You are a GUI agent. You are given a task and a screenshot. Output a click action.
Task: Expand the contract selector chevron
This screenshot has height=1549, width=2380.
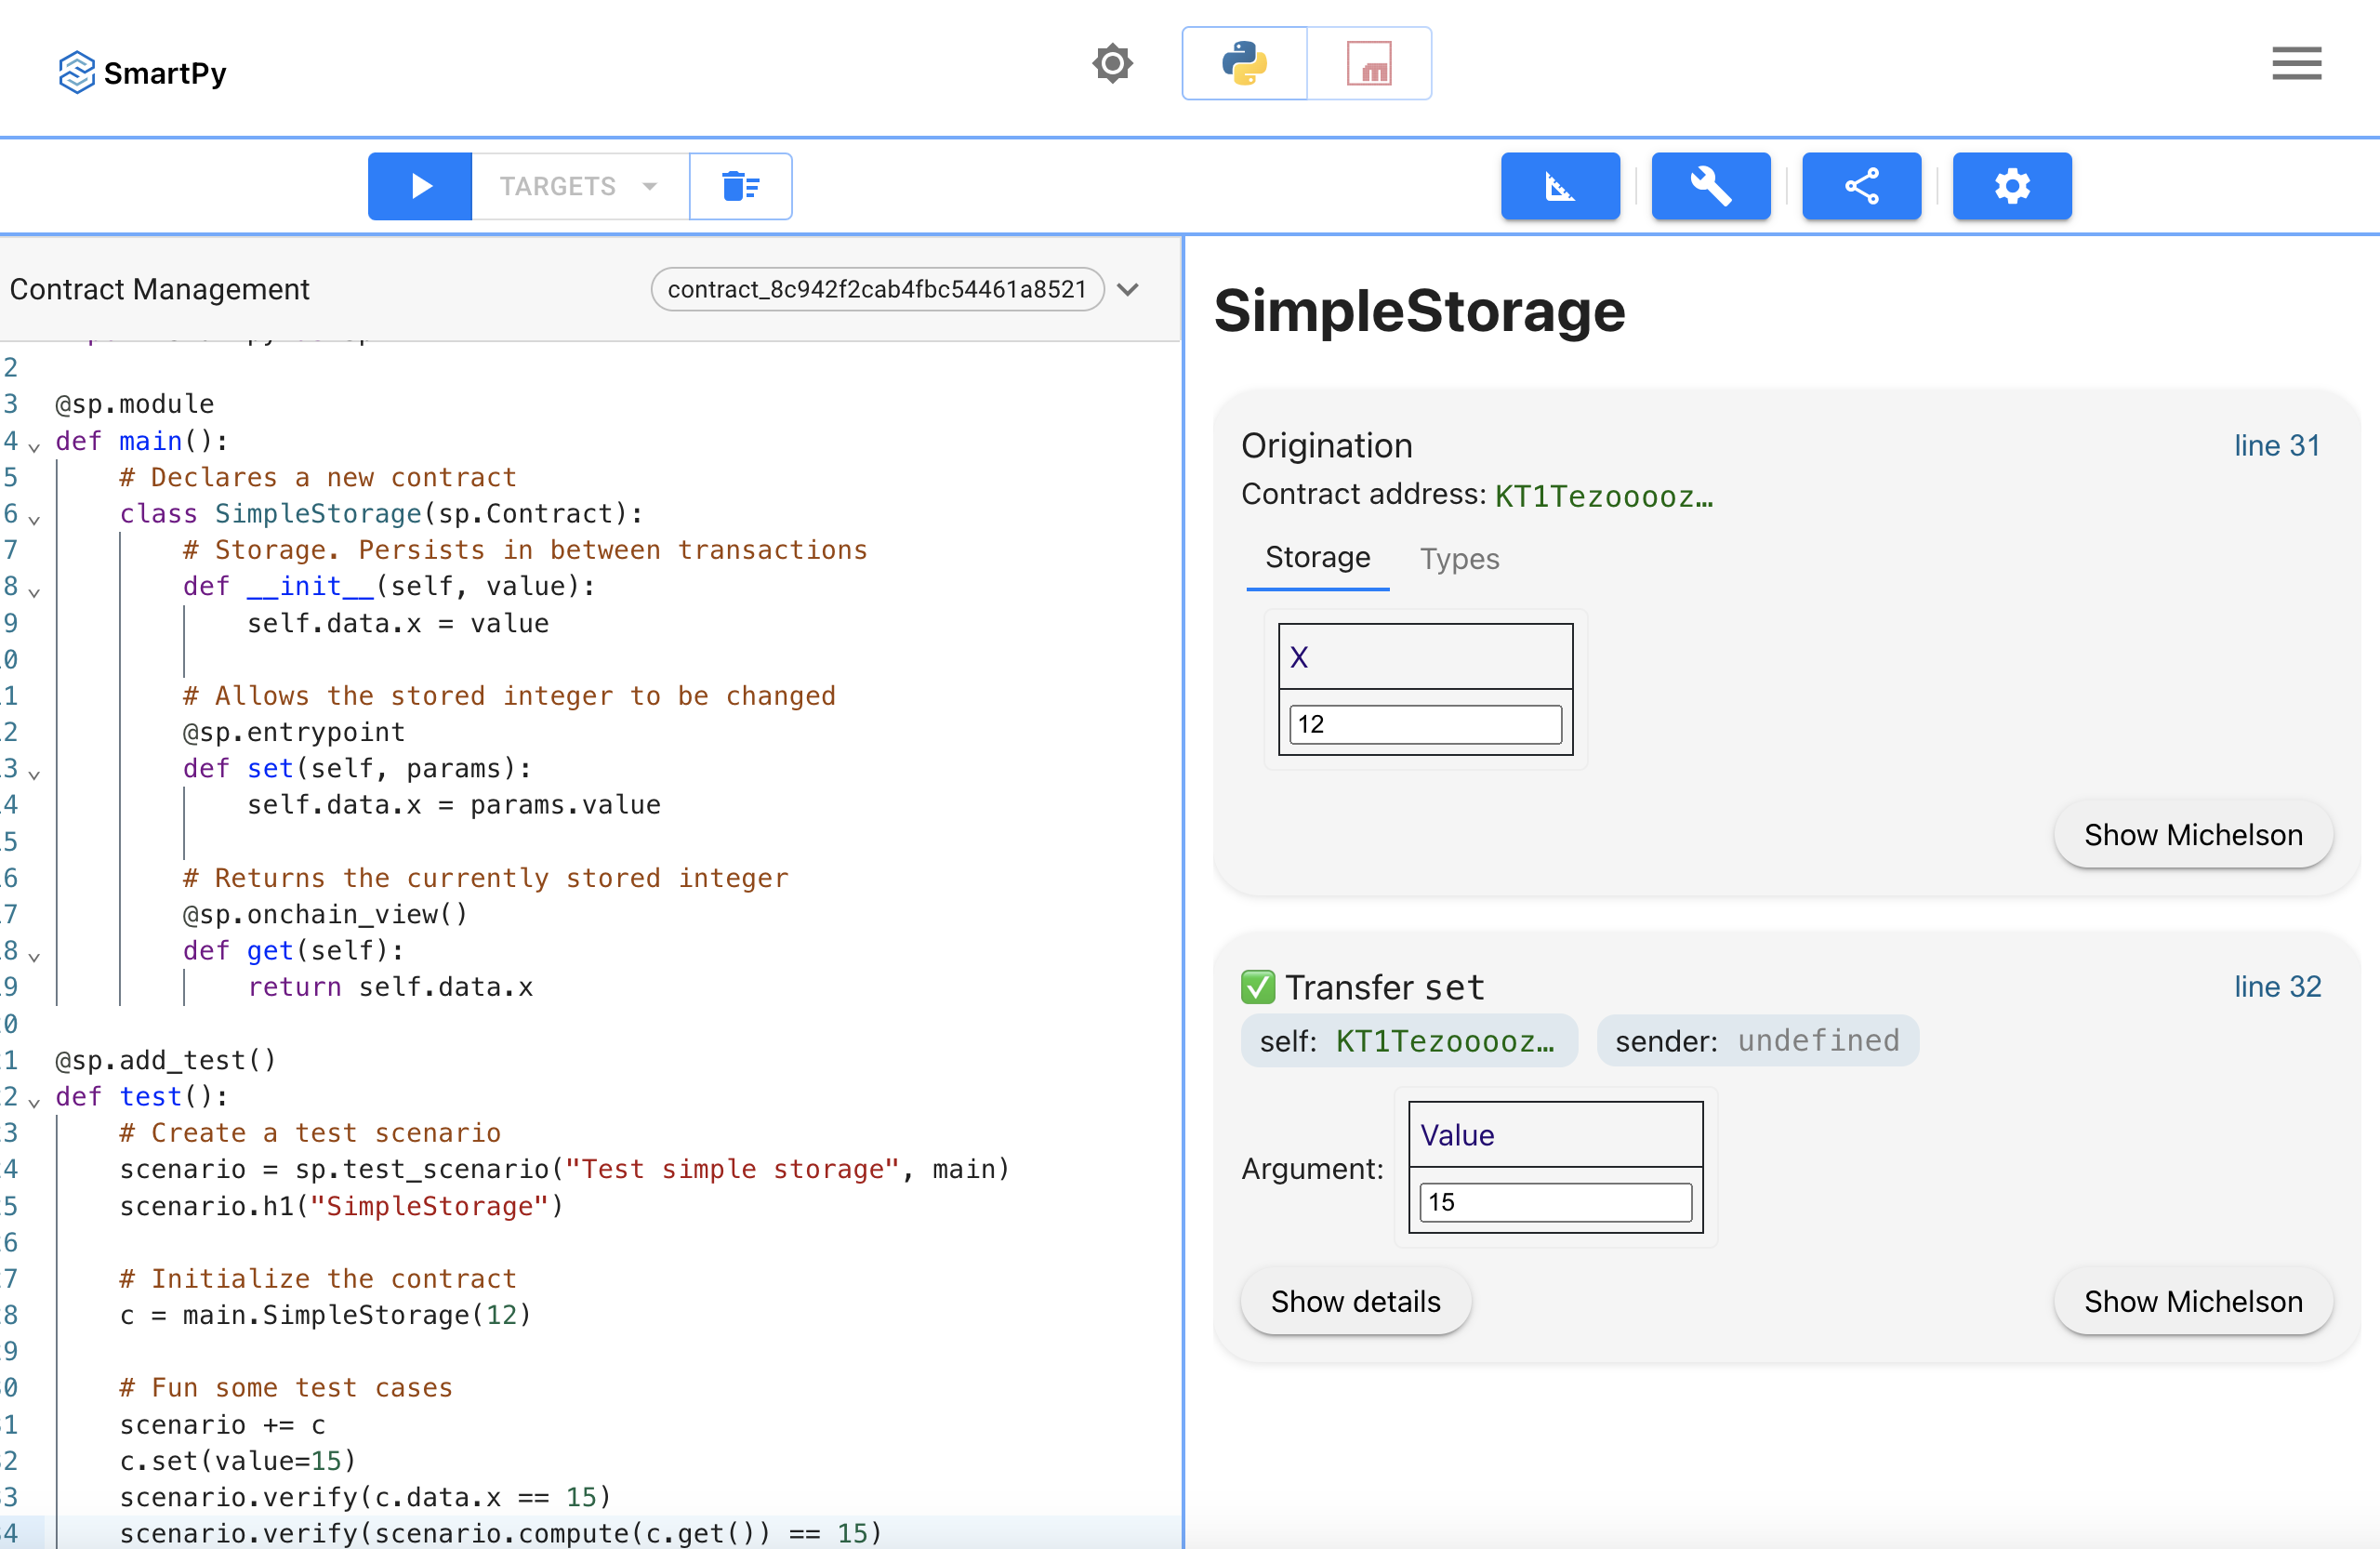(1128, 290)
